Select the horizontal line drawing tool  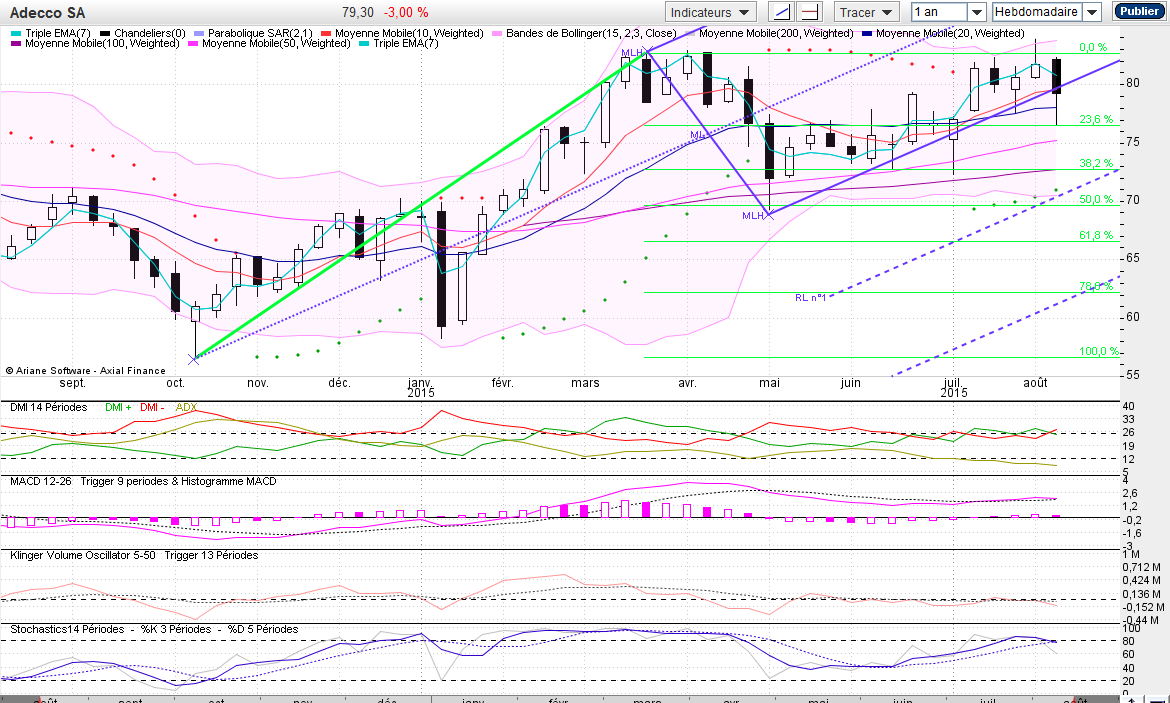click(x=809, y=12)
